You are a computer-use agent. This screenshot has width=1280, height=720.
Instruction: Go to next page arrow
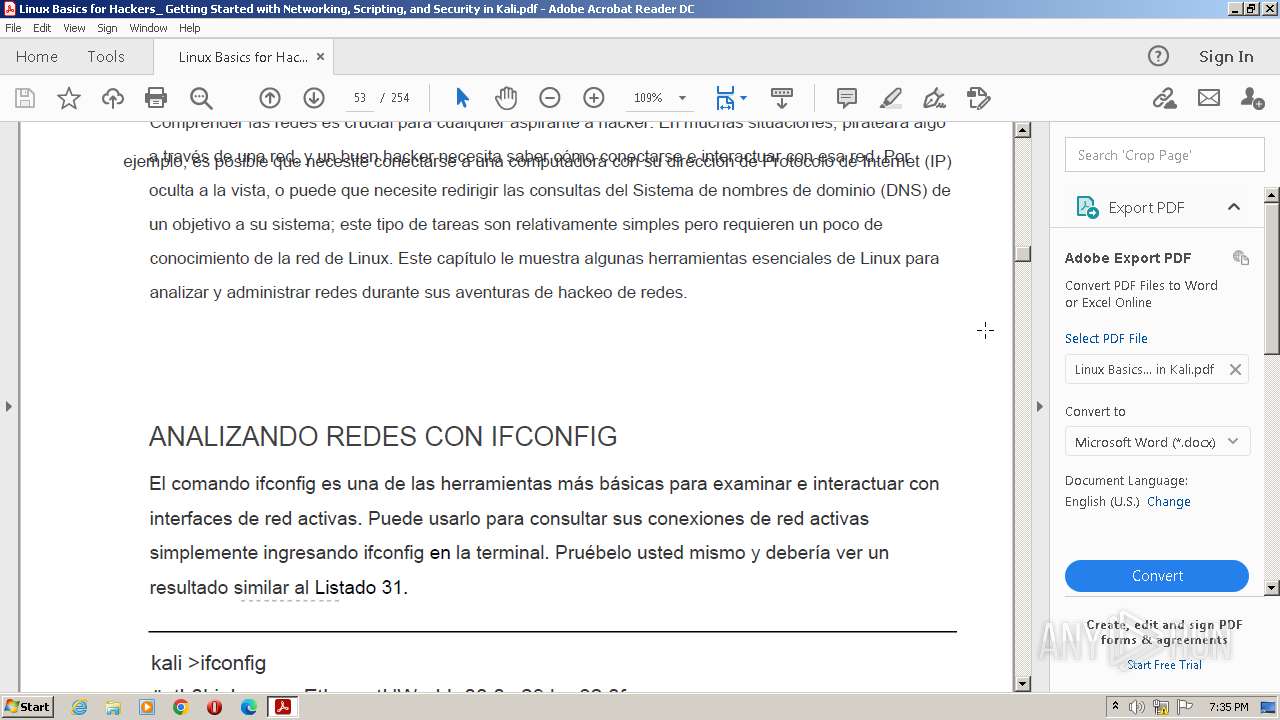[x=314, y=98]
